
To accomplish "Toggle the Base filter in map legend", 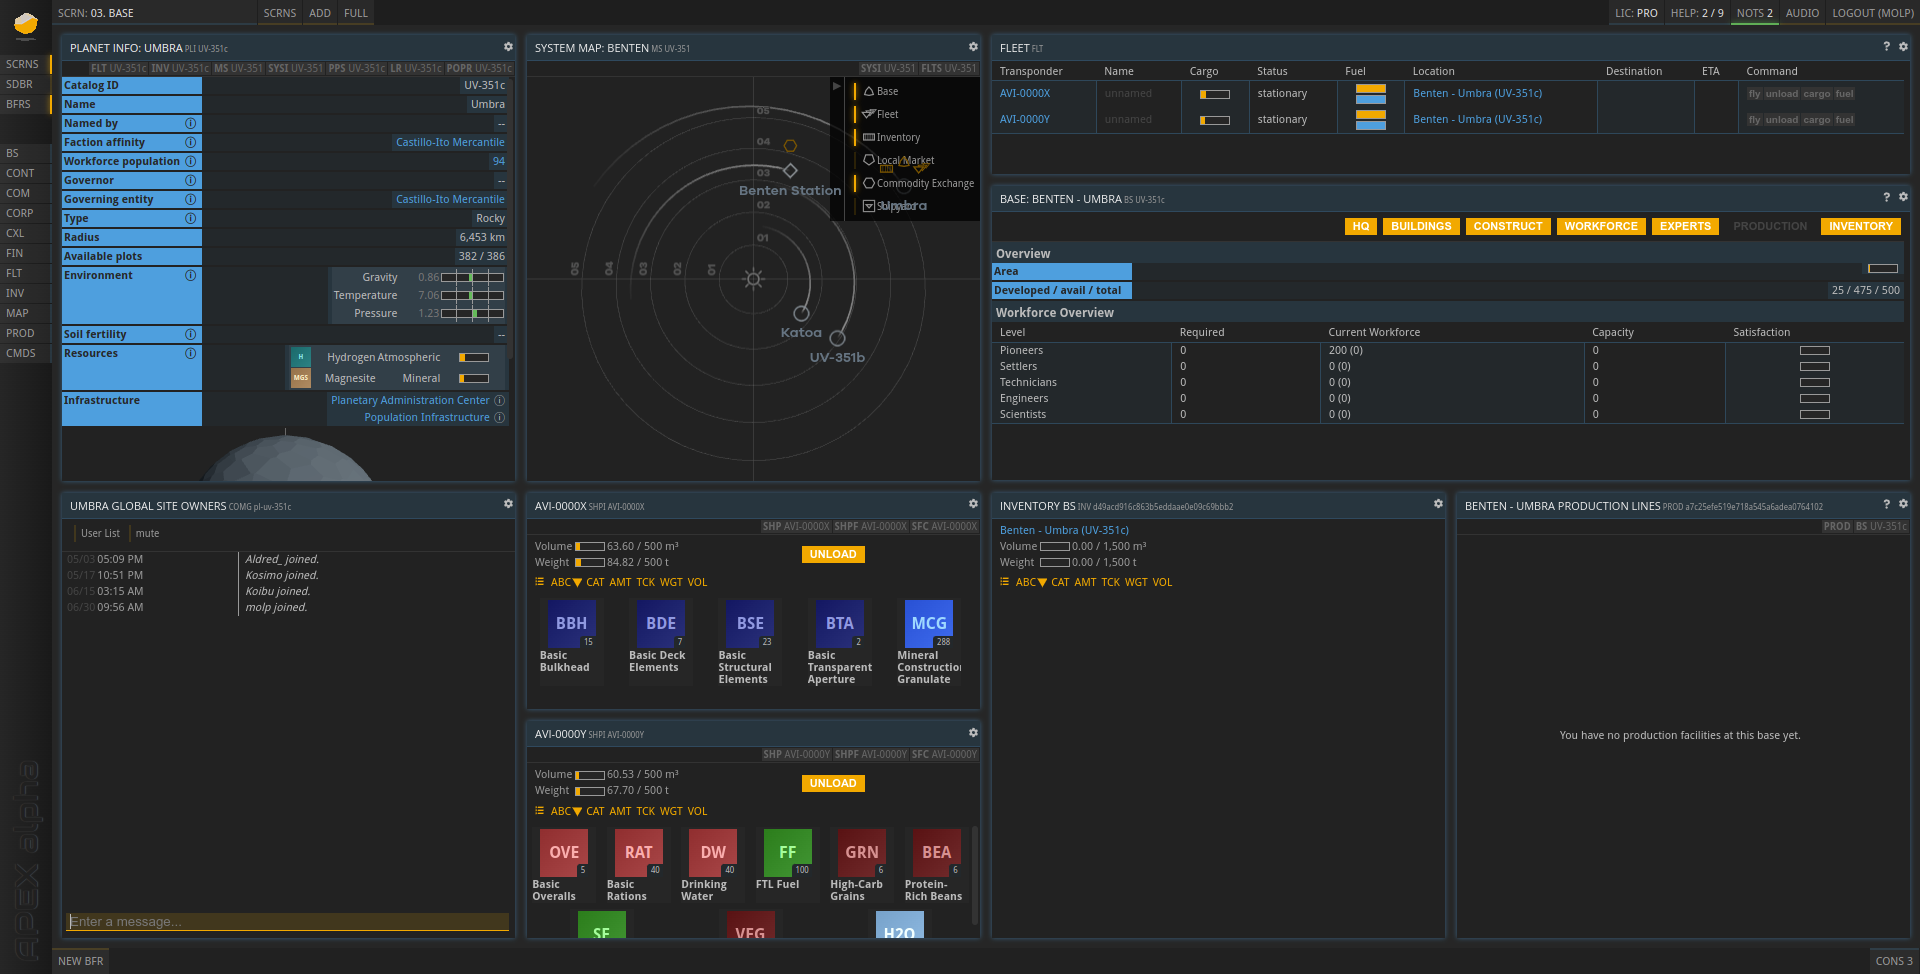I will click(880, 91).
